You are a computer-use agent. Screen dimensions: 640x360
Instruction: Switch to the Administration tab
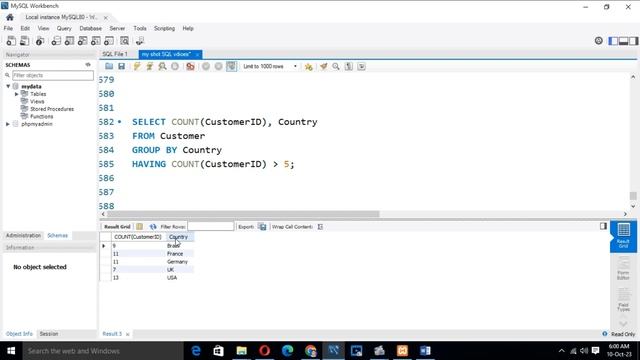coord(23,236)
